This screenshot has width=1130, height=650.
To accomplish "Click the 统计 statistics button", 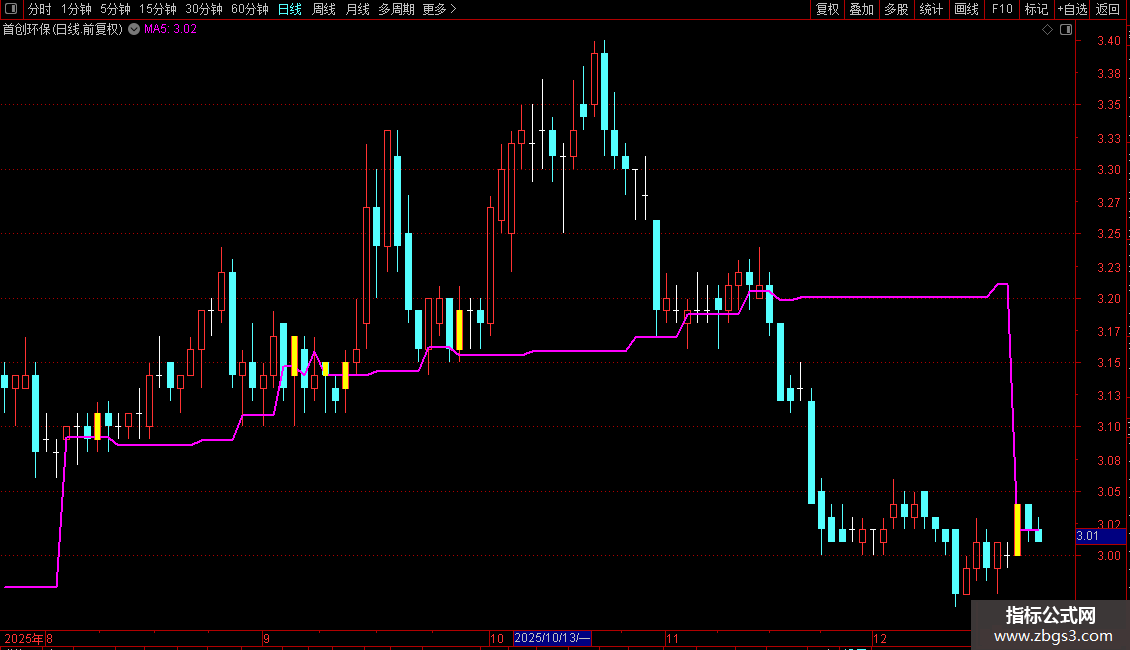I will (x=931, y=9).
